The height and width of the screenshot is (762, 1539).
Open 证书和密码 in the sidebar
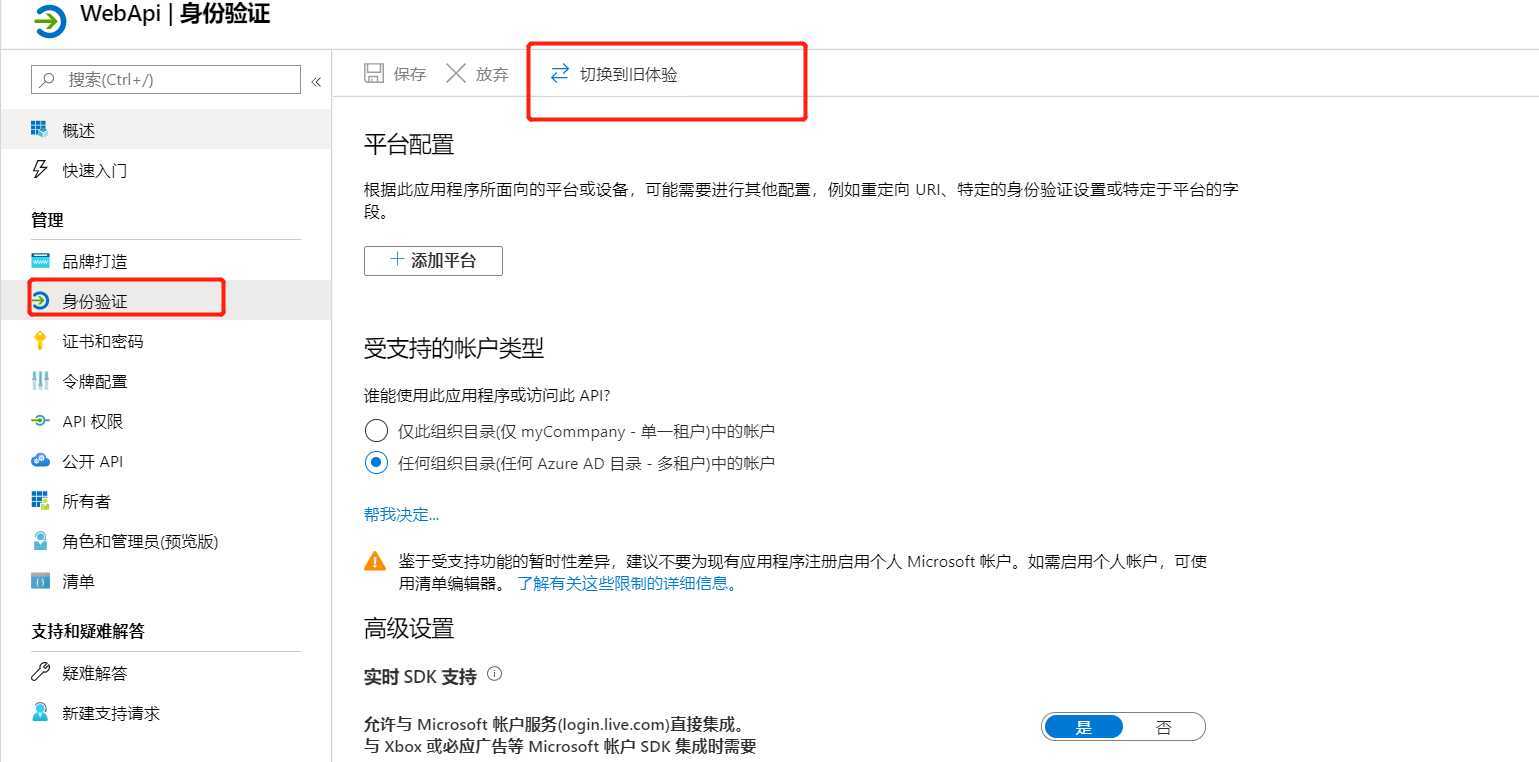[166, 341]
